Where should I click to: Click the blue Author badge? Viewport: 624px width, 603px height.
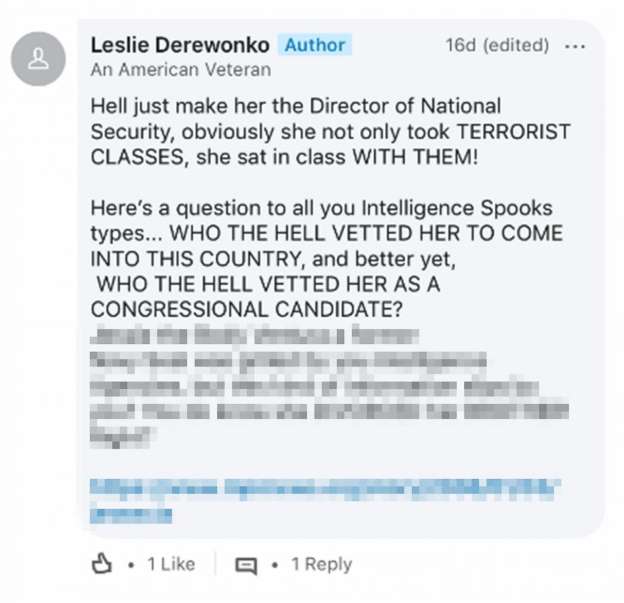(x=315, y=46)
